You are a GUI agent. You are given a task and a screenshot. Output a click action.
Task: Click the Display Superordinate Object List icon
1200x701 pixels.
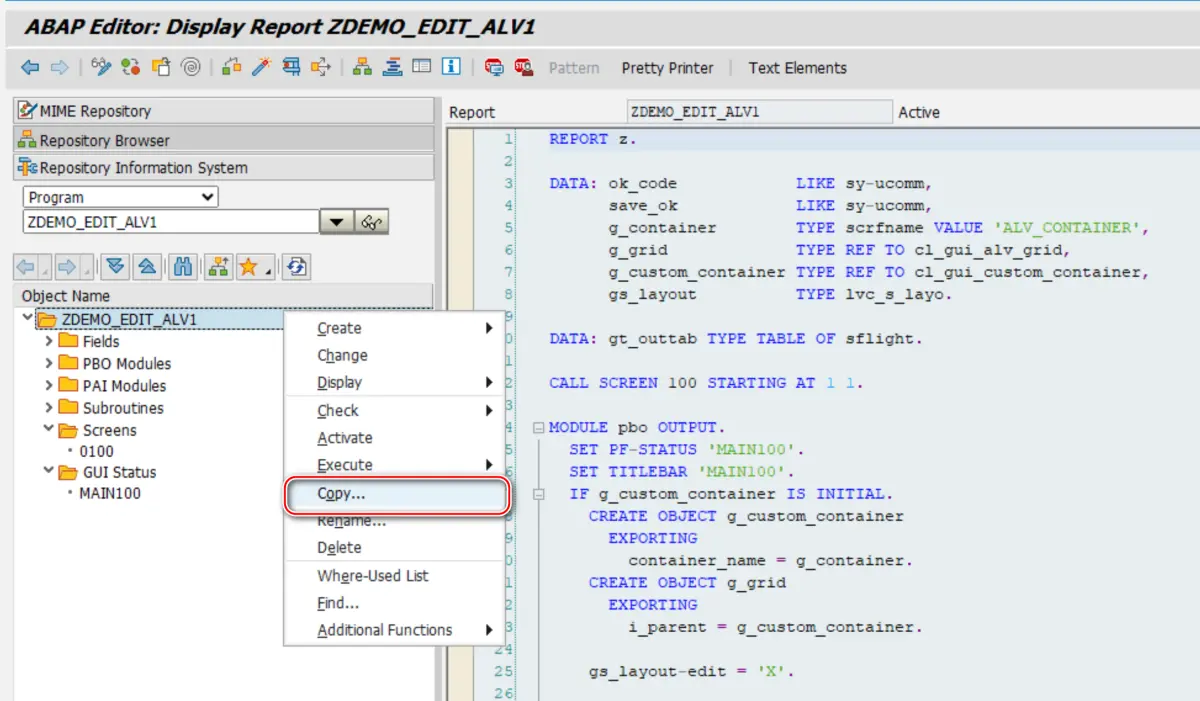pyautogui.click(x=218, y=267)
